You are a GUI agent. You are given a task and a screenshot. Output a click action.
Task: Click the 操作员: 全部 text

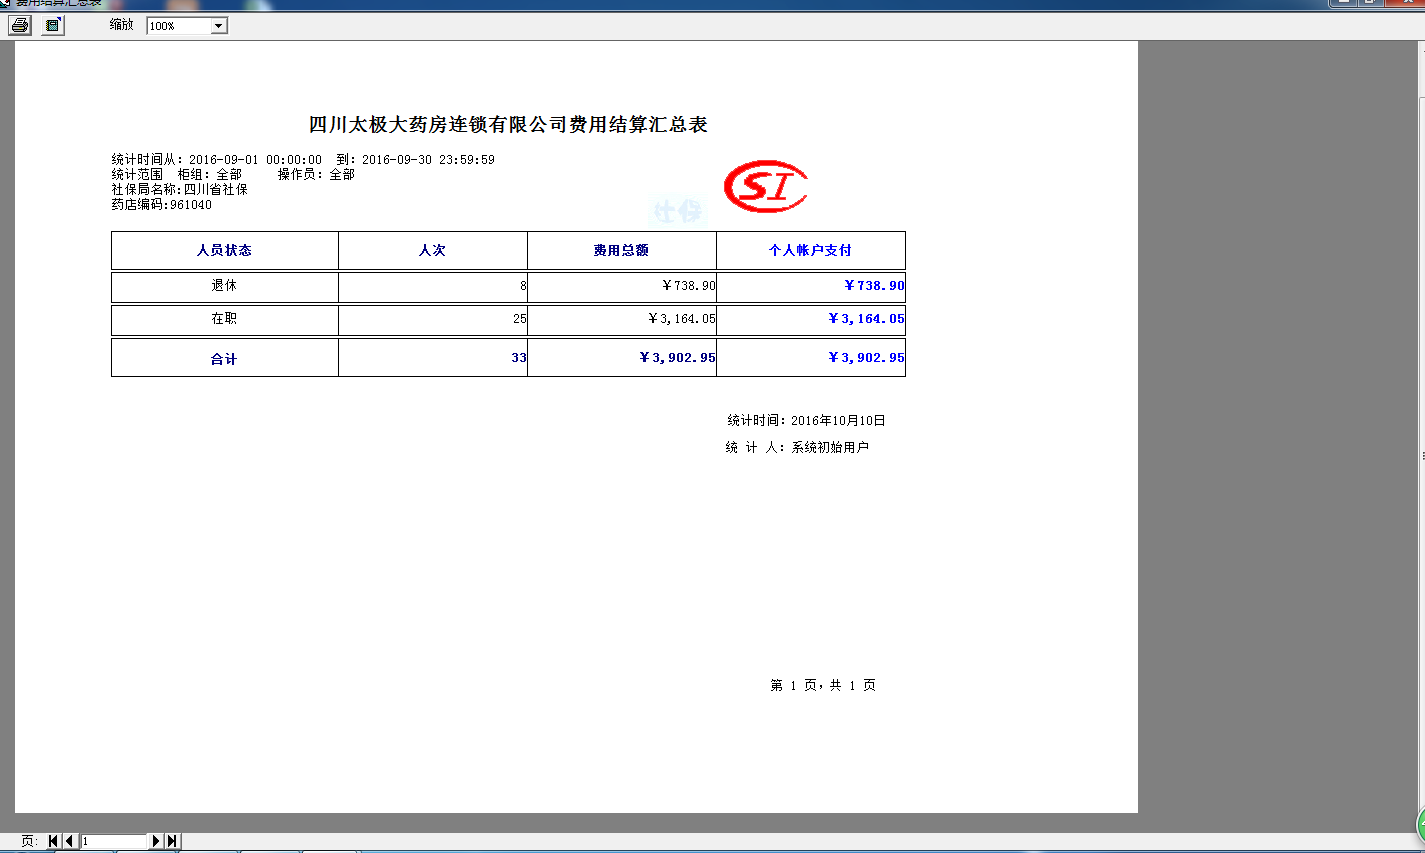pos(316,175)
